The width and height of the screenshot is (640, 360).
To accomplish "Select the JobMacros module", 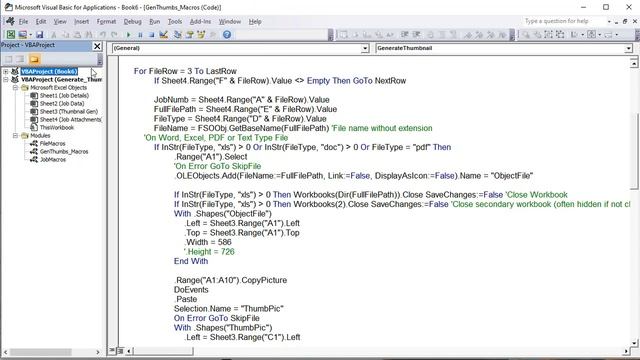I will 53,160.
